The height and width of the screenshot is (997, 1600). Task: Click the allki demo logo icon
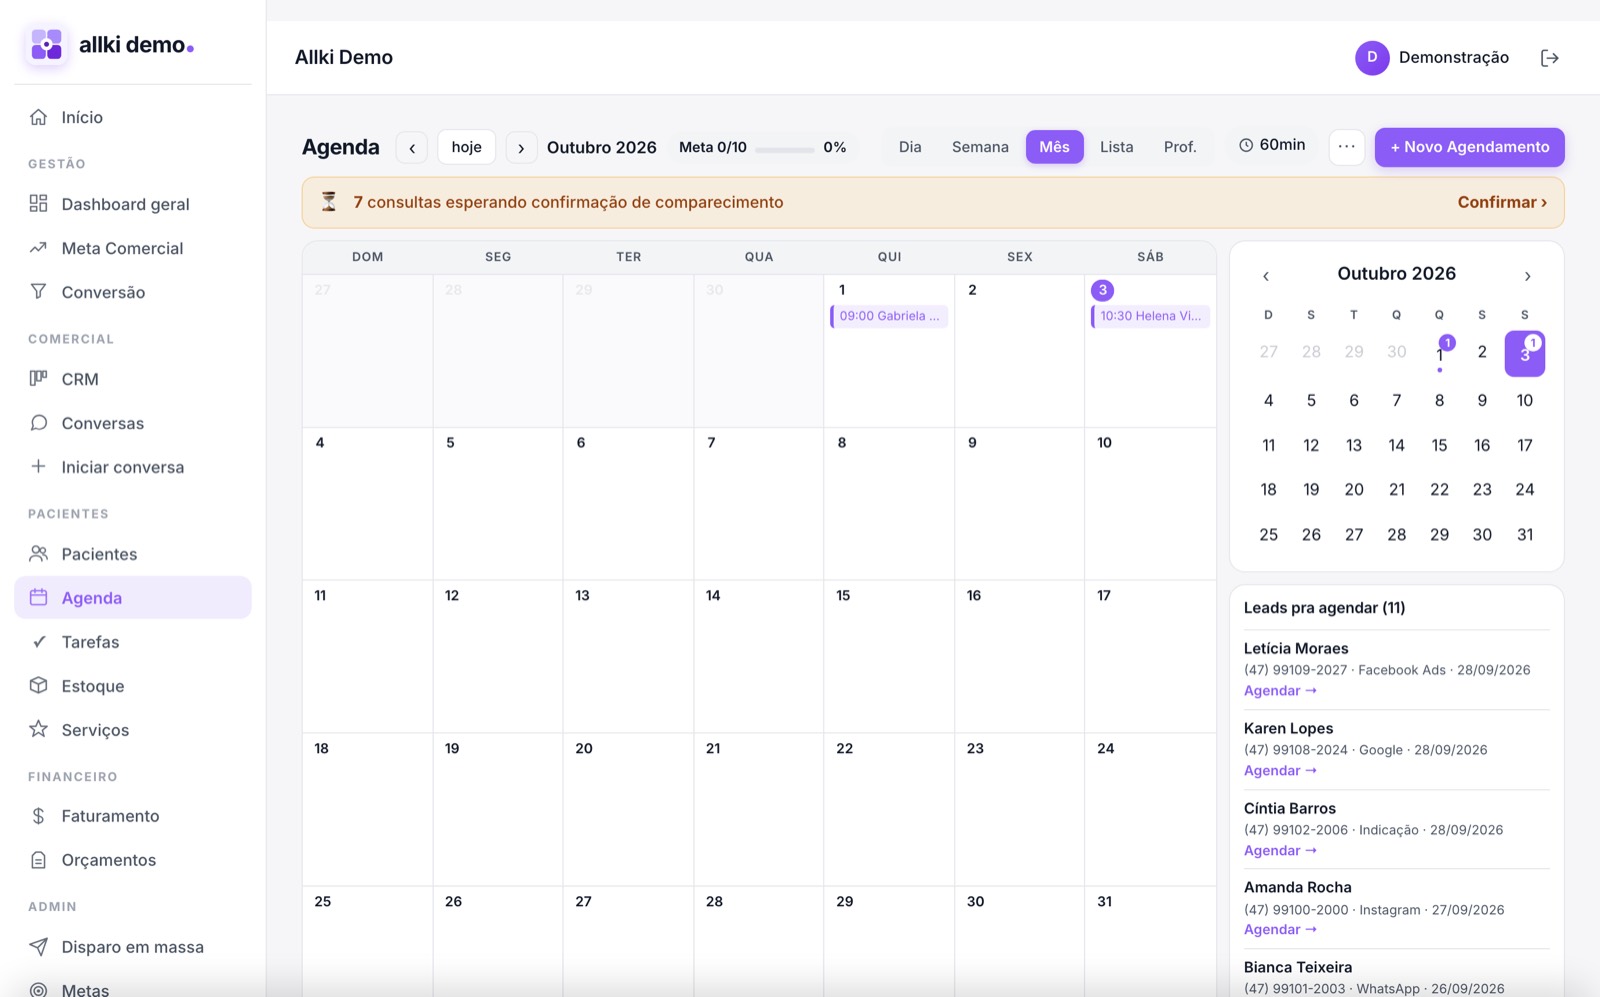46,45
